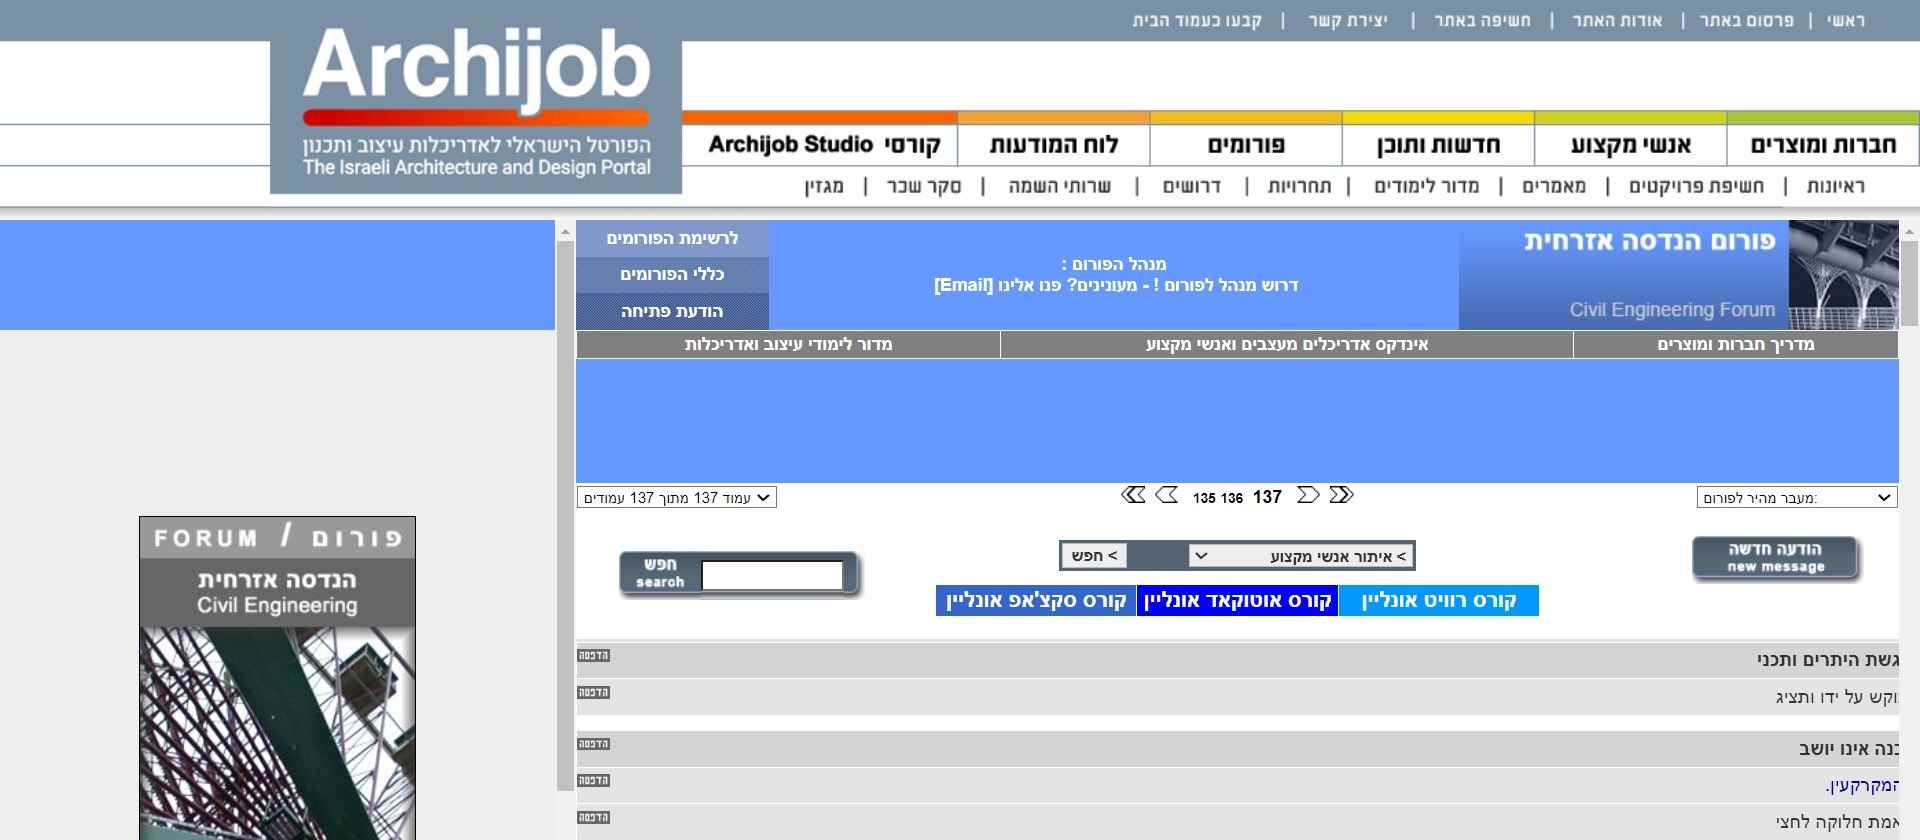Expand the professionals locator dropdown
The image size is (1920, 840).
pos(1300,556)
